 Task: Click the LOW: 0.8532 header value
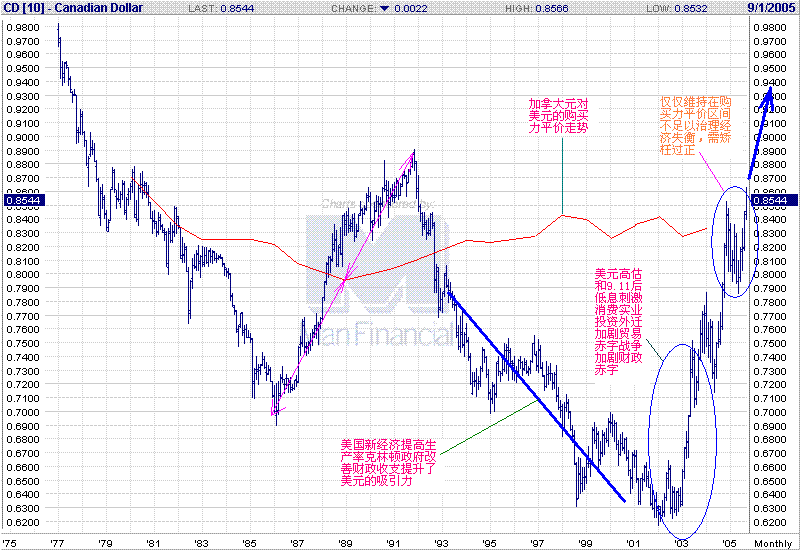tap(677, 9)
